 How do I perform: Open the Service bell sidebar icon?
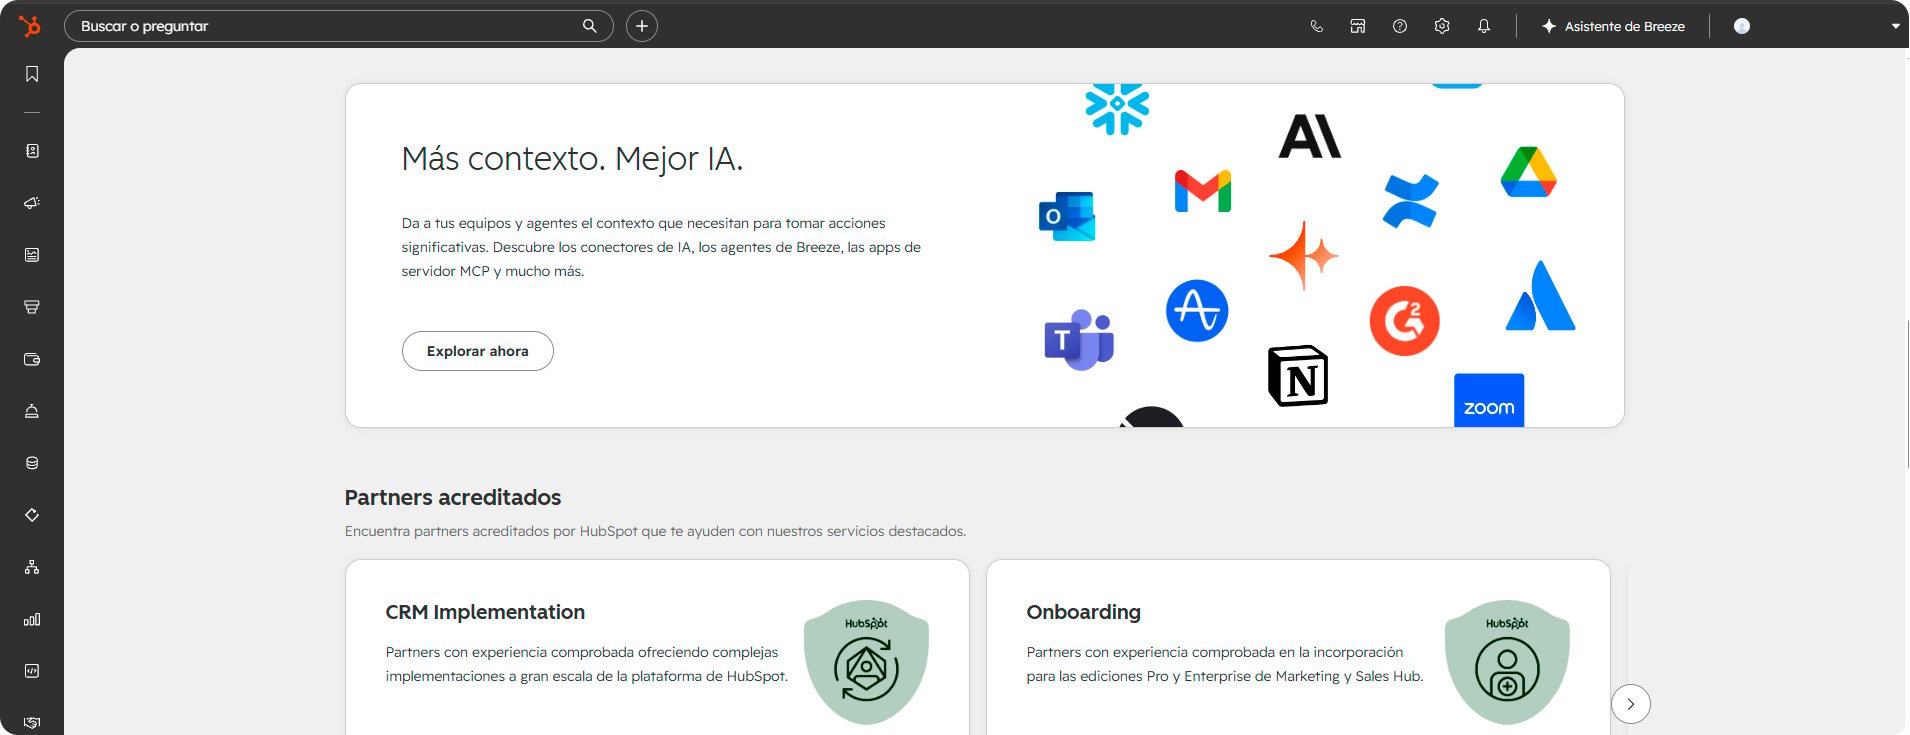[32, 411]
